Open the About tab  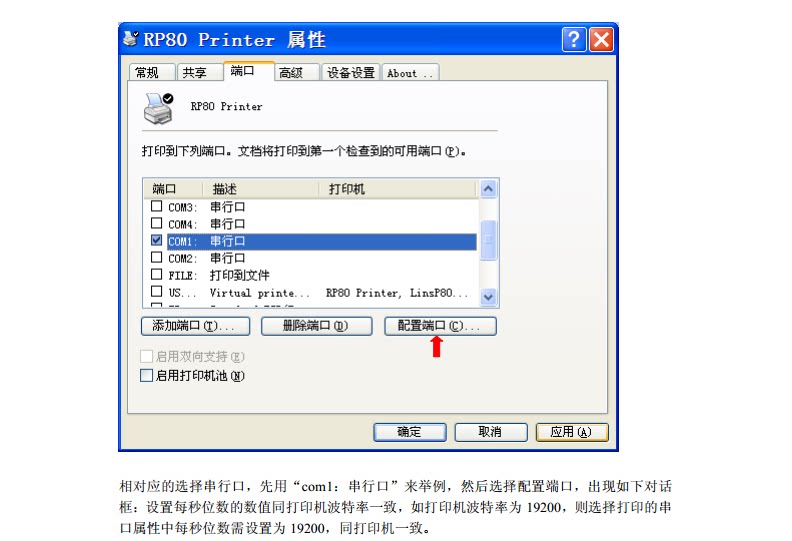(x=410, y=72)
